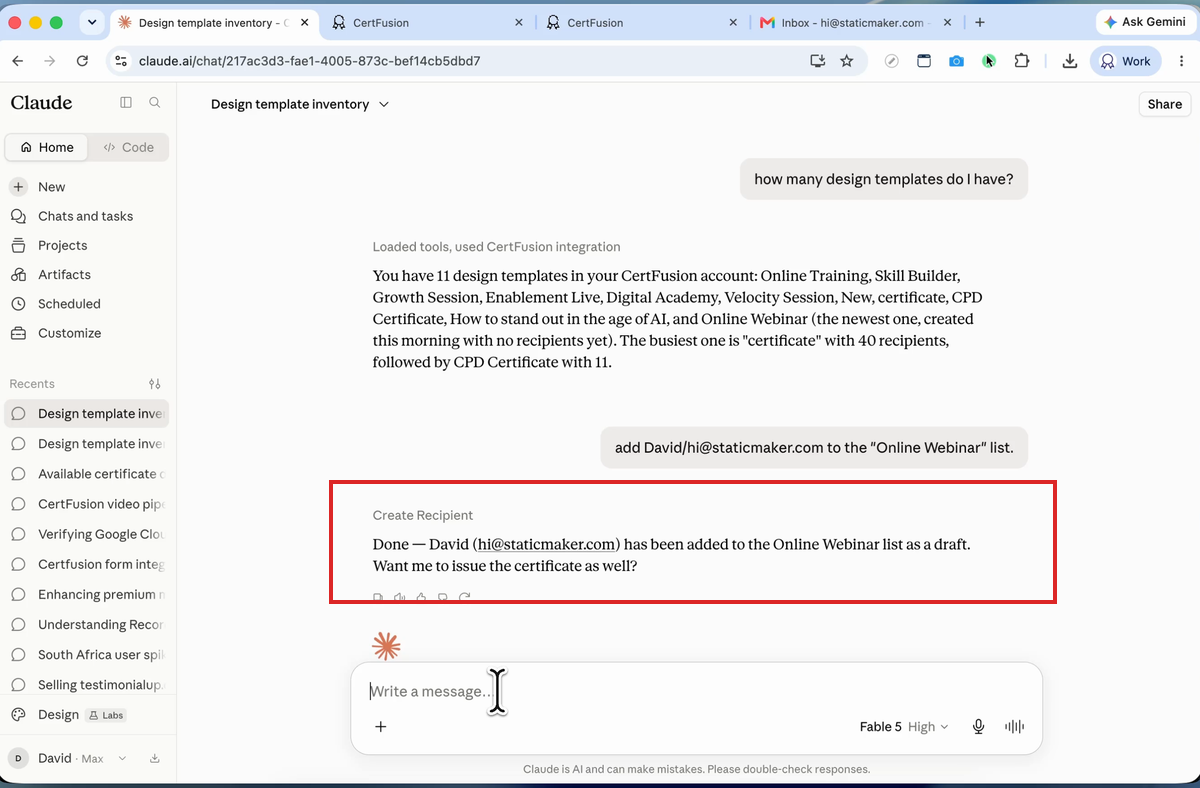1200x788 pixels.
Task: Give thumbs down to the response
Action: (x=443, y=597)
